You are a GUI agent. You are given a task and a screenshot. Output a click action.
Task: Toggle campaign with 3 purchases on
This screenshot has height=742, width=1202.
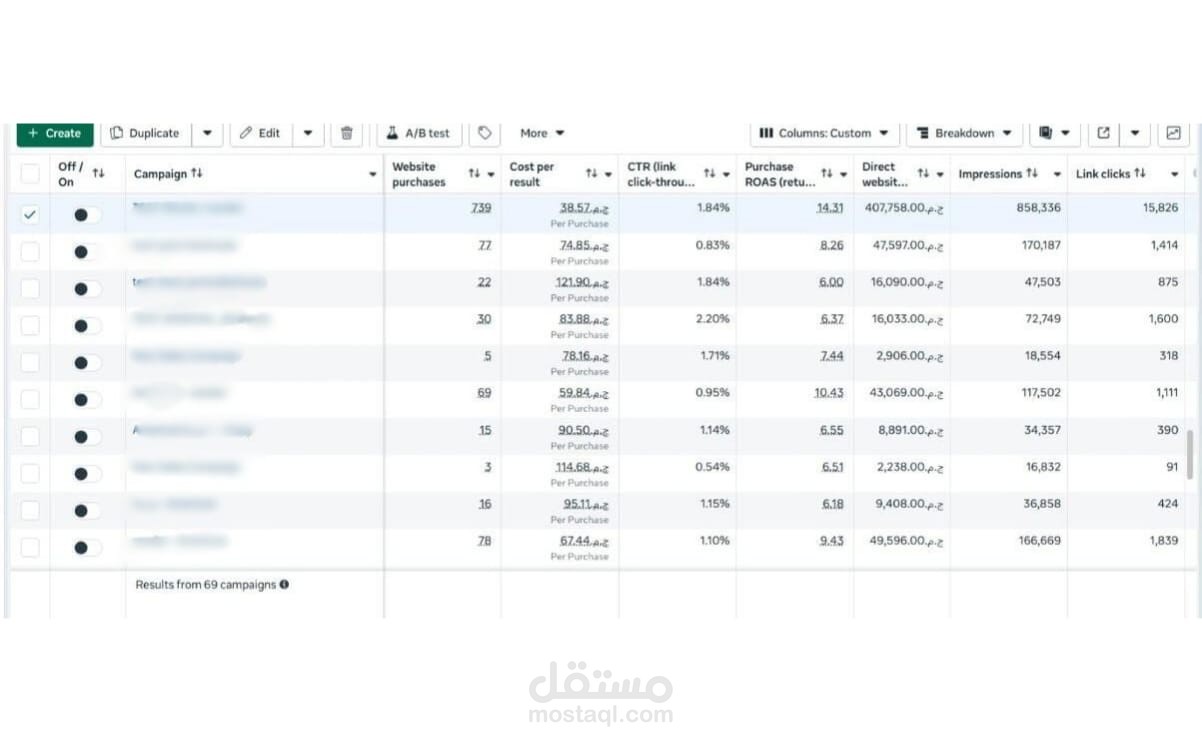coord(87,474)
